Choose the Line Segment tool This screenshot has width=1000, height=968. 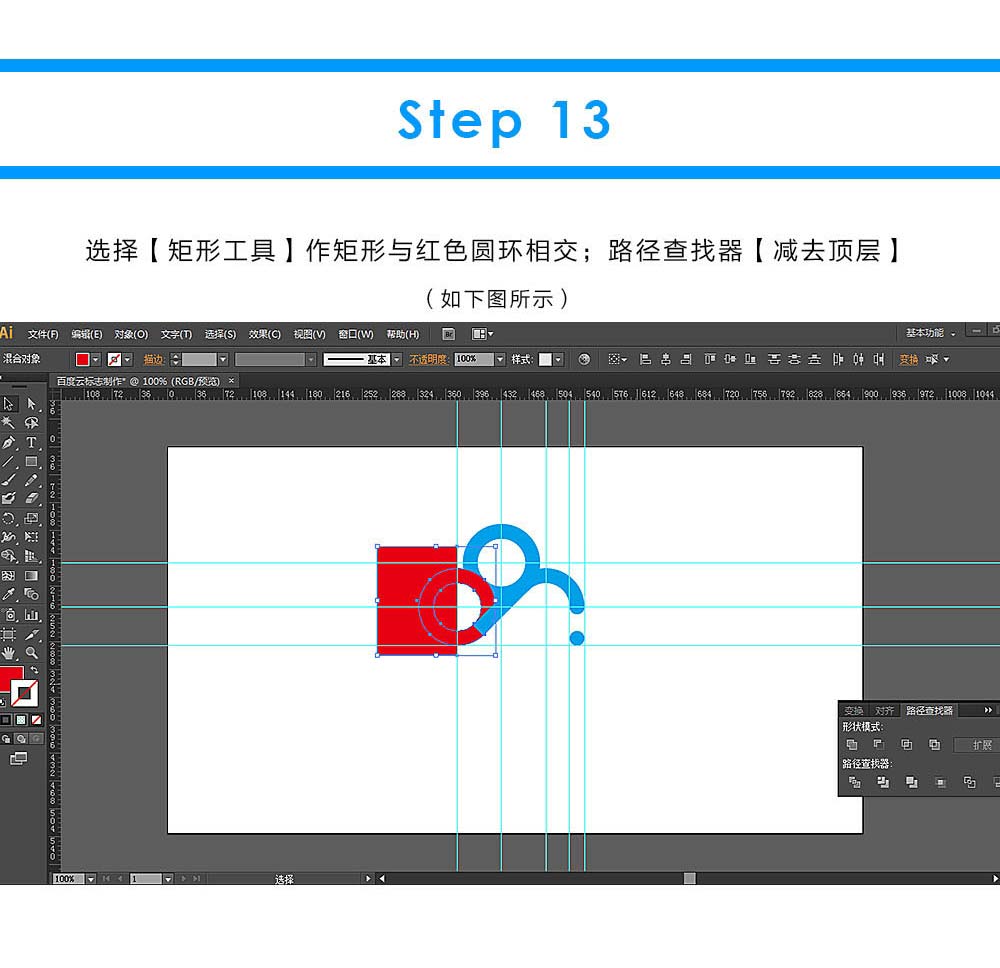tap(8, 462)
